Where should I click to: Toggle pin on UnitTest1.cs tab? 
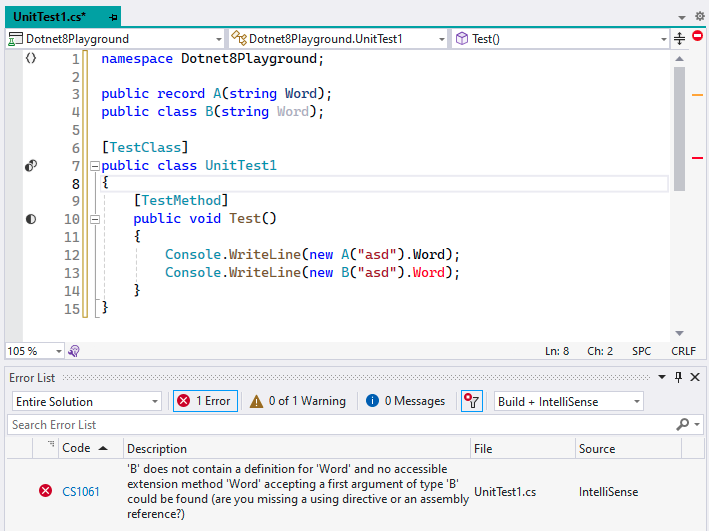coord(113,18)
